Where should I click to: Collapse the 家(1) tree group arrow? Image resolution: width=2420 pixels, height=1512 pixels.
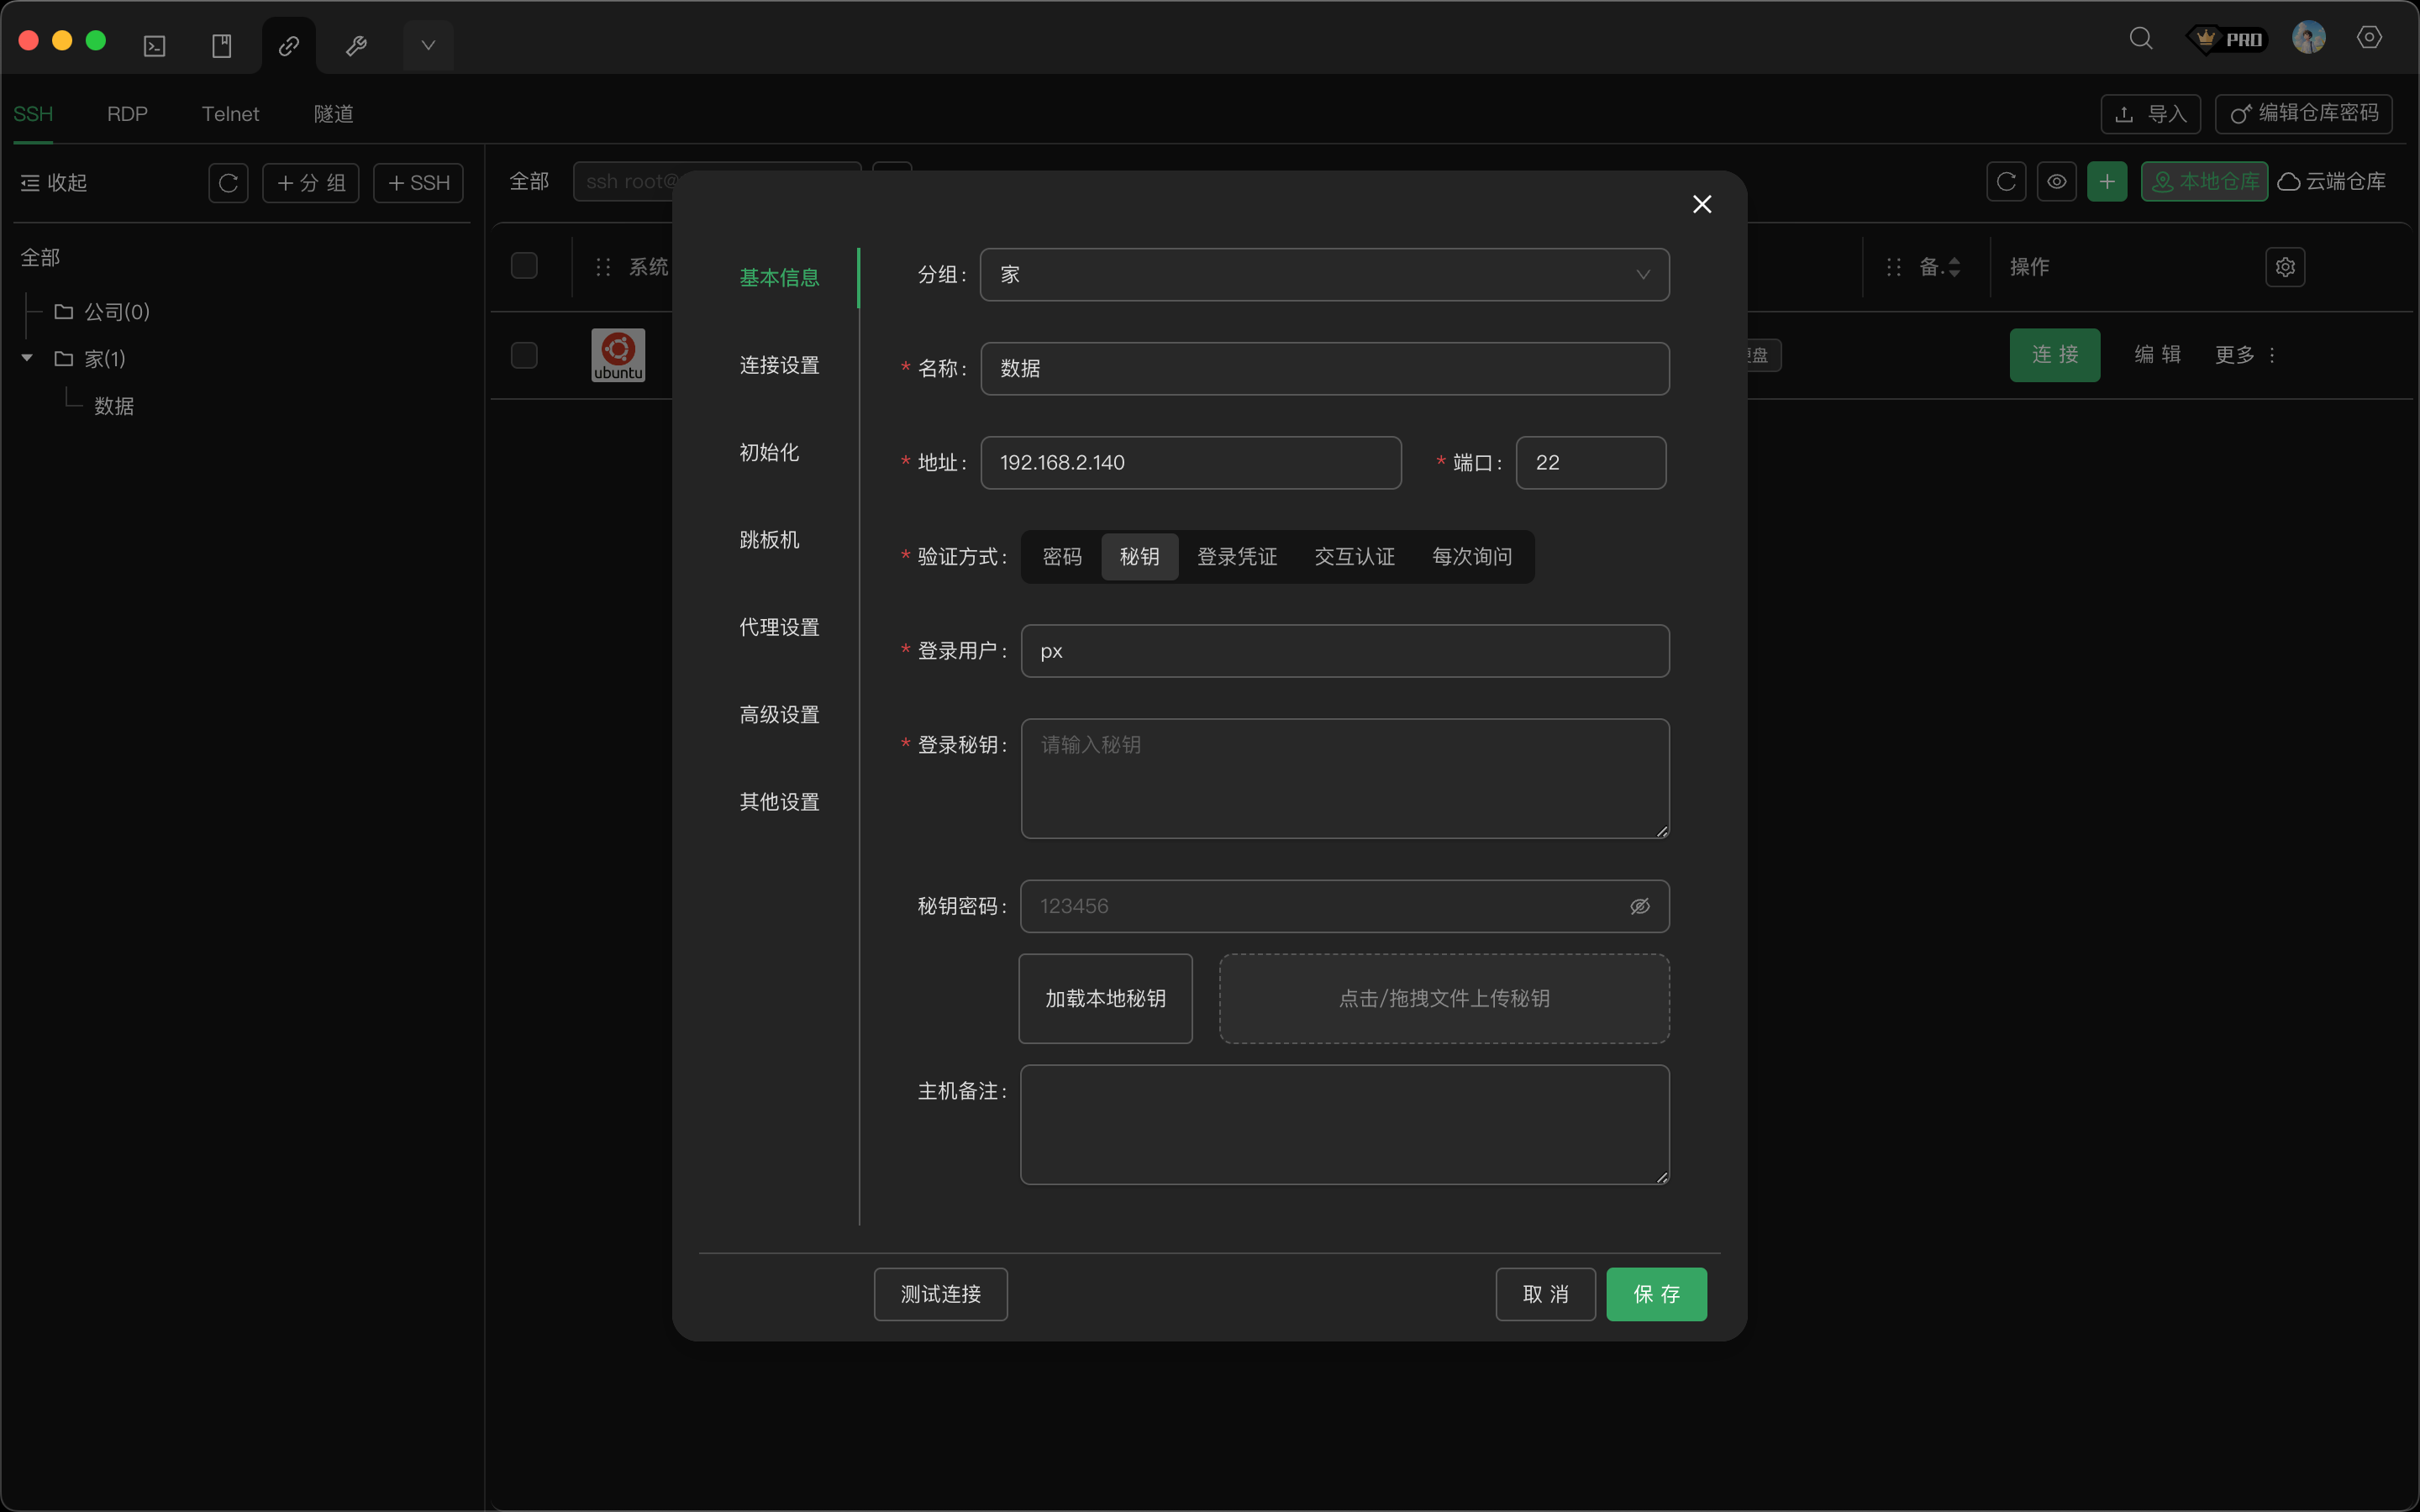pyautogui.click(x=27, y=358)
